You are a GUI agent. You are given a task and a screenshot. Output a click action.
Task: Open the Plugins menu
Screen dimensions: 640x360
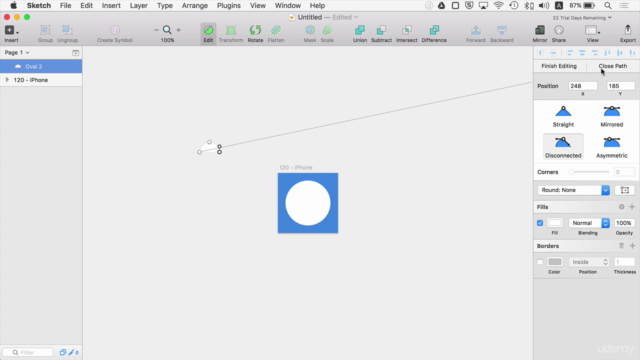tap(229, 6)
